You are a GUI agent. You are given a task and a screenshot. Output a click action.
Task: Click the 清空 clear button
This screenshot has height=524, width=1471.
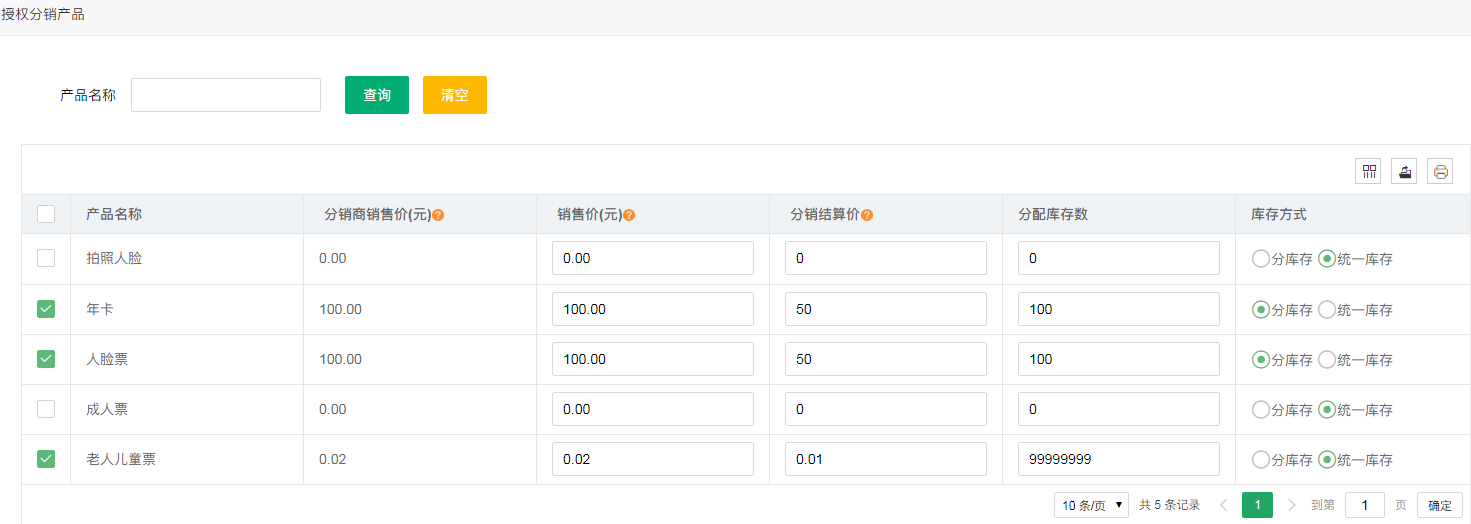pyautogui.click(x=455, y=95)
